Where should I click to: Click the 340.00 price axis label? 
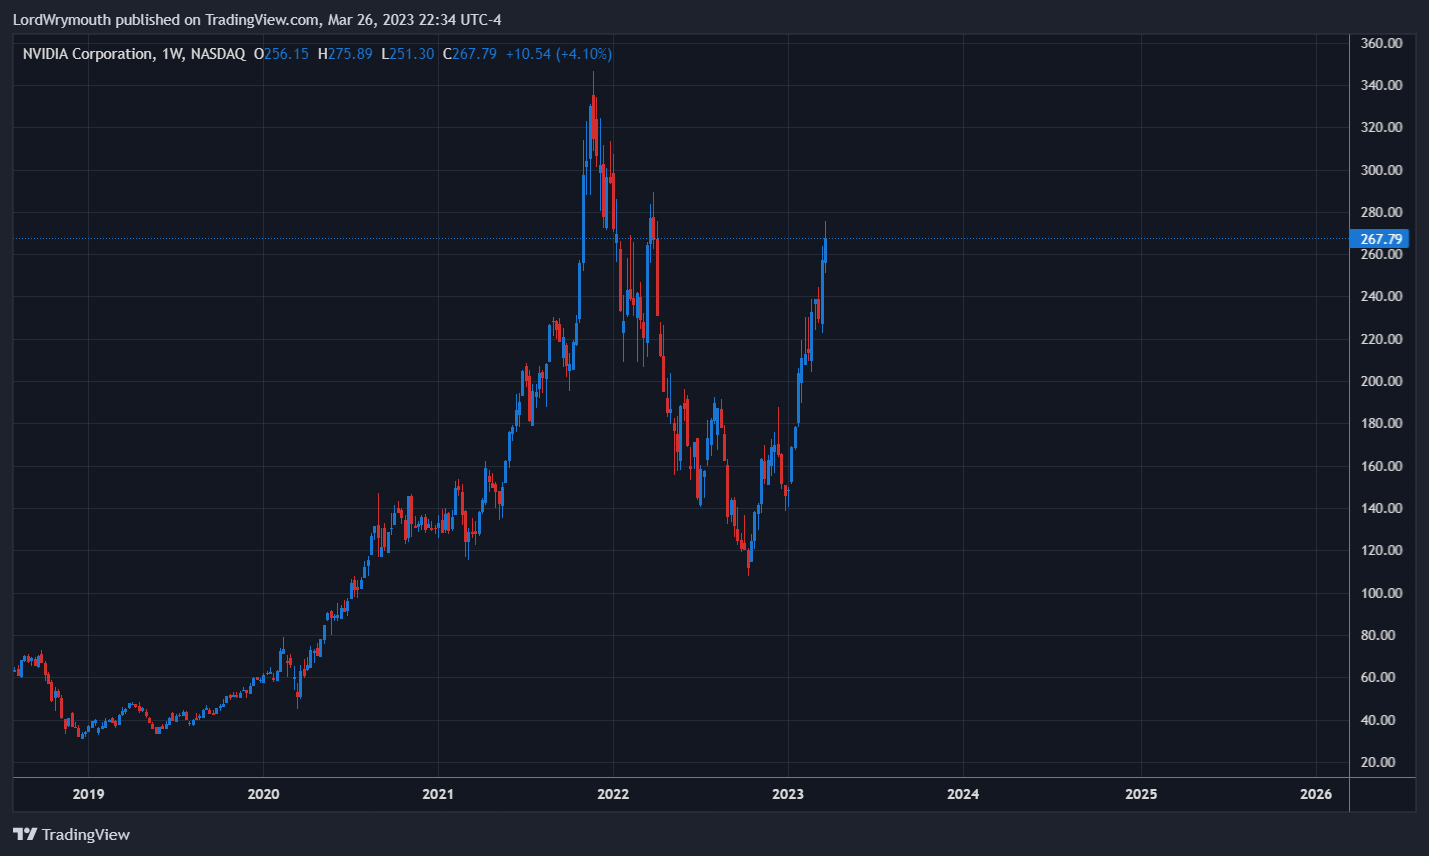click(x=1381, y=85)
